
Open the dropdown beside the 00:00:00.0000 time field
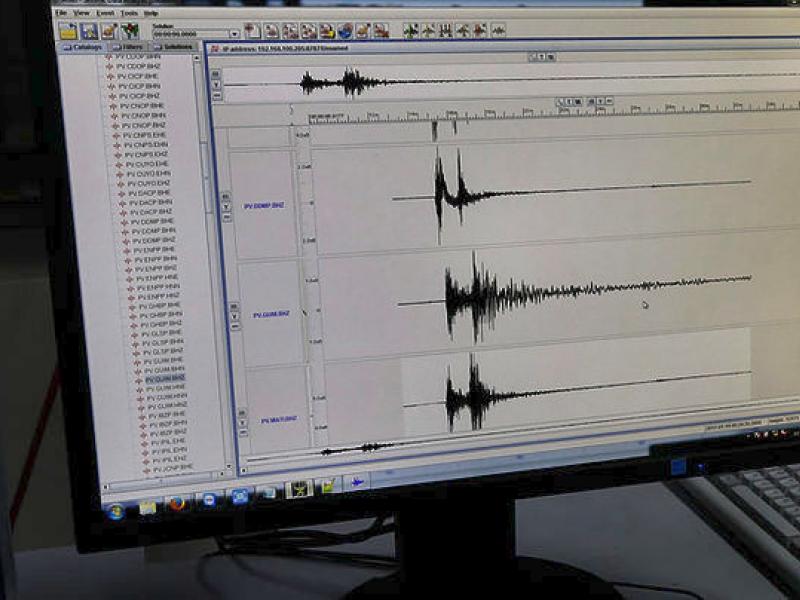point(233,32)
